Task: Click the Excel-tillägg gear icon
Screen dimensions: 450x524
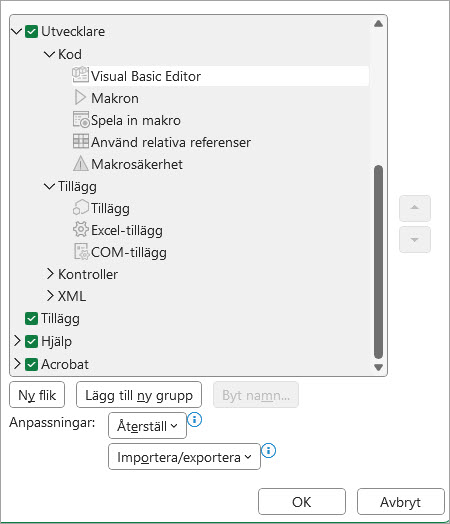Action: coord(81,230)
